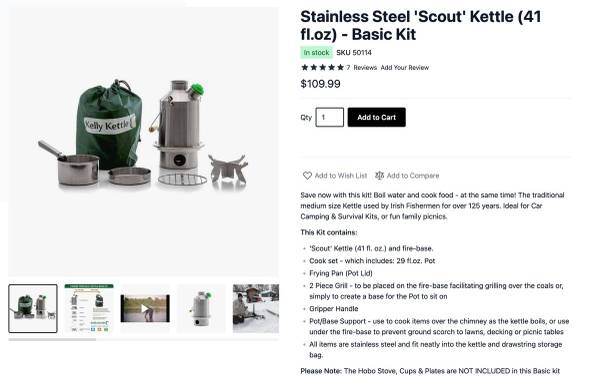Click the compare scales icon
Viewport: 600px width, 389px height.
(379, 176)
